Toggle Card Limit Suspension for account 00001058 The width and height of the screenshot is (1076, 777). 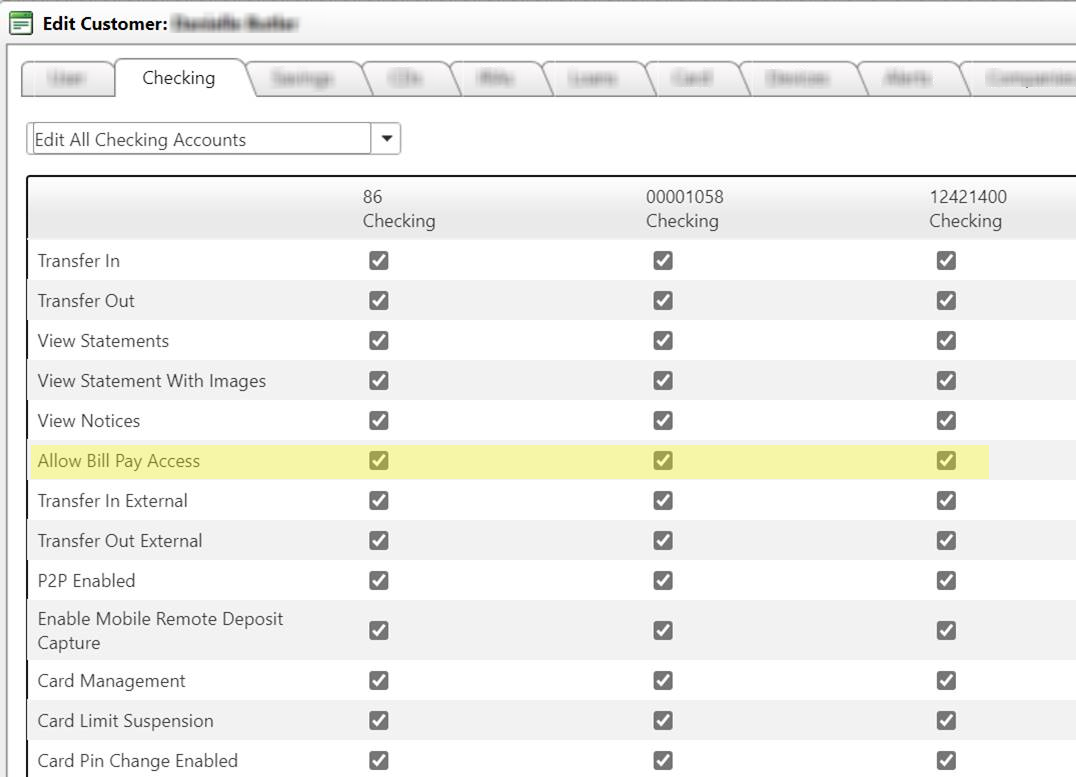pyautogui.click(x=663, y=720)
